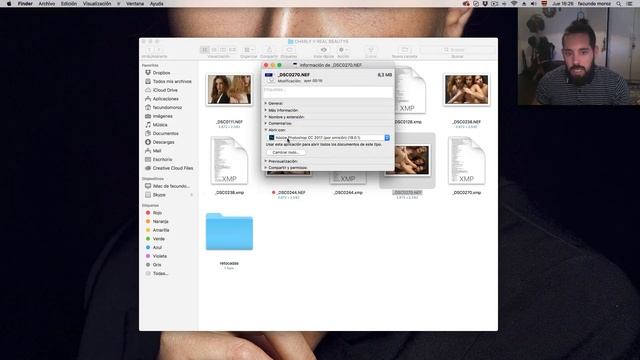Select the _DSC0244.xmp file label

(348, 193)
